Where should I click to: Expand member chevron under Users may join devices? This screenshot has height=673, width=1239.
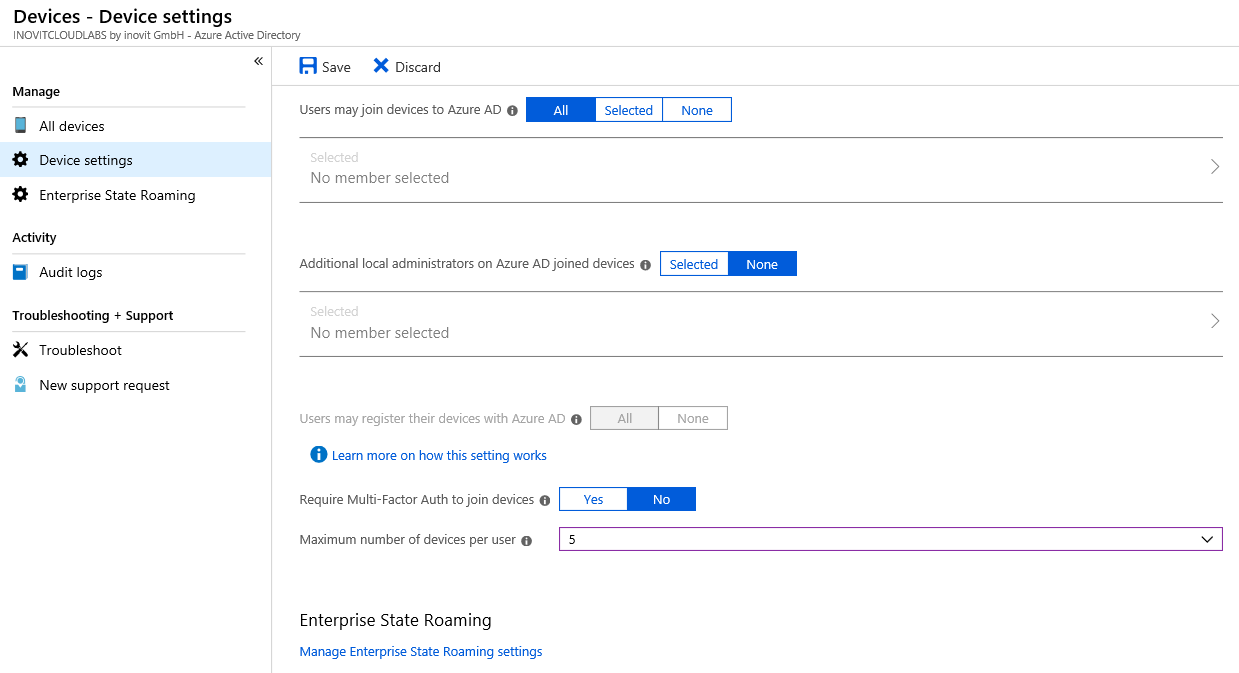[x=1215, y=167]
